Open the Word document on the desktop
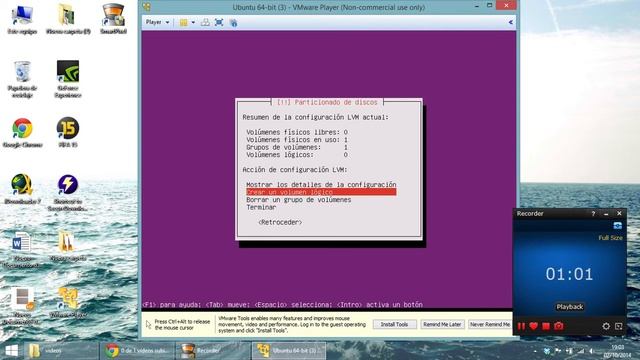This screenshot has width=640, height=360. click(21, 249)
